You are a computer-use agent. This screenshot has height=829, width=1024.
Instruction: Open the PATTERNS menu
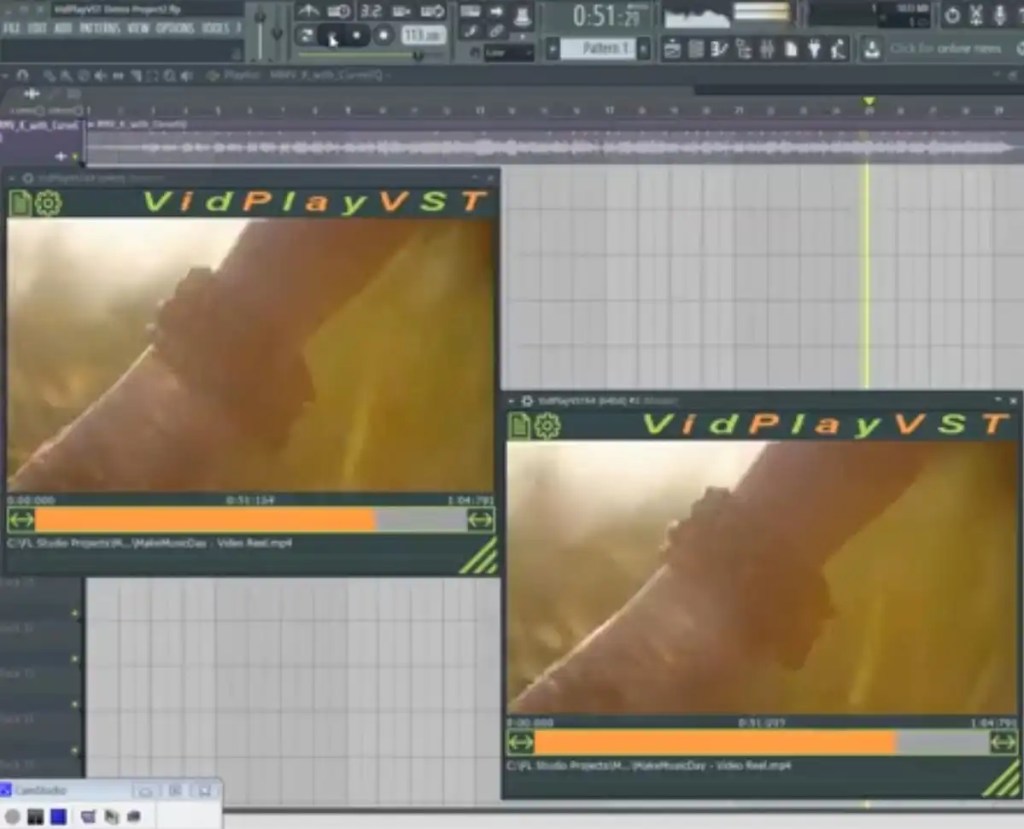(99, 29)
